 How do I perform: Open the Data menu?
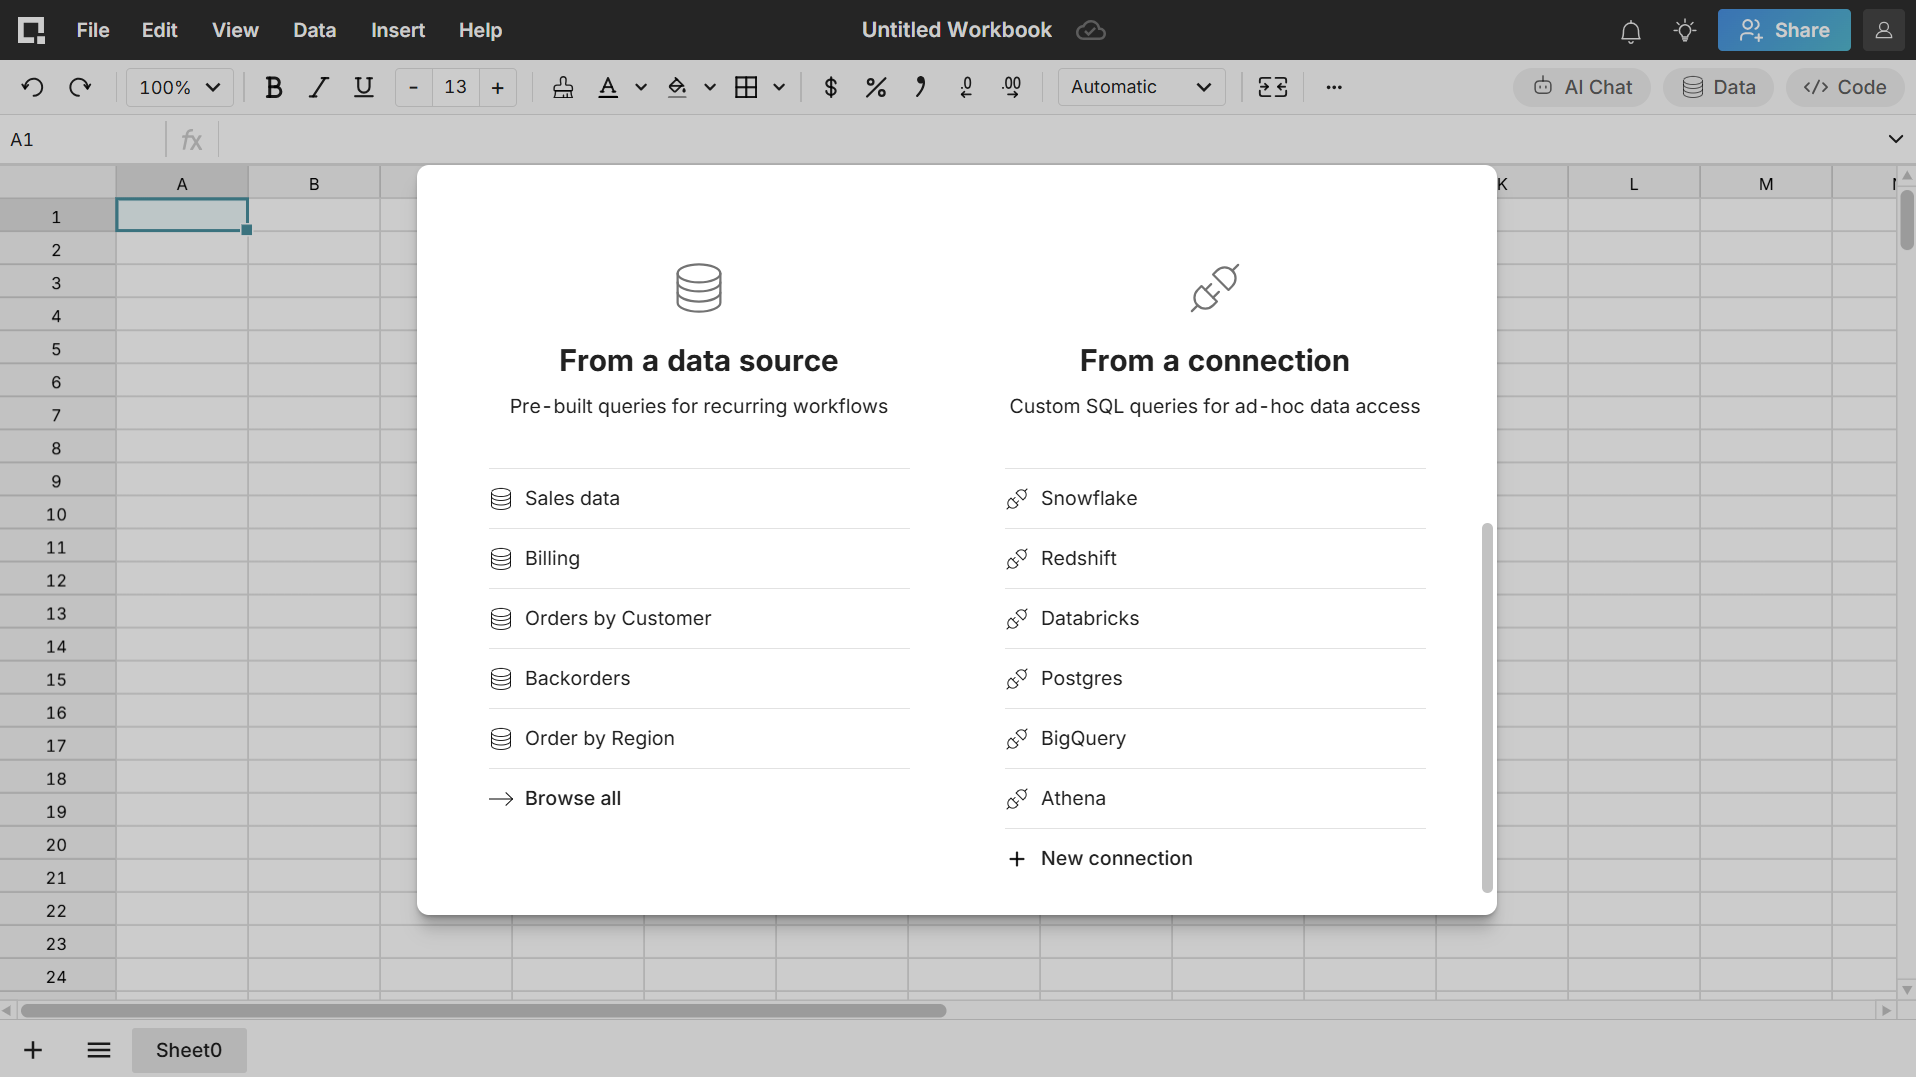coord(314,30)
